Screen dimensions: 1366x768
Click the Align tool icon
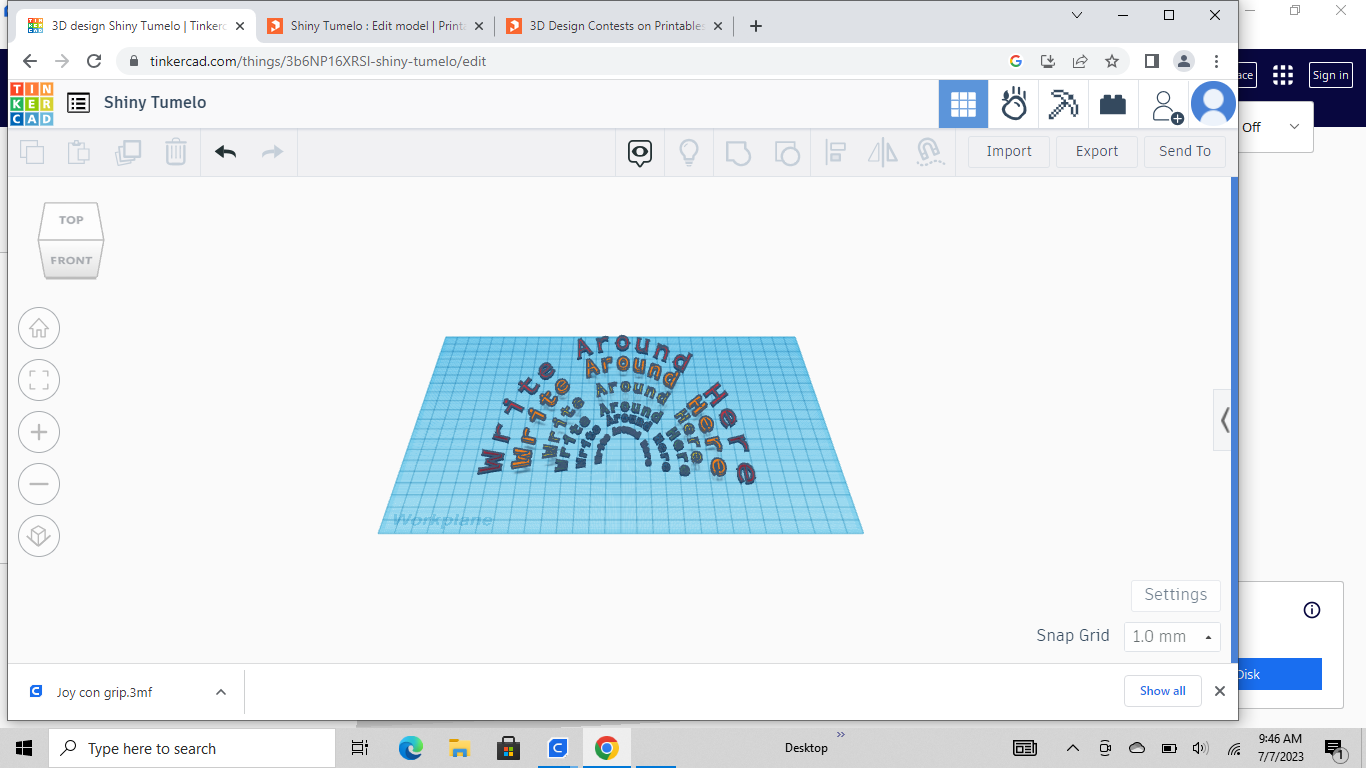coord(835,152)
